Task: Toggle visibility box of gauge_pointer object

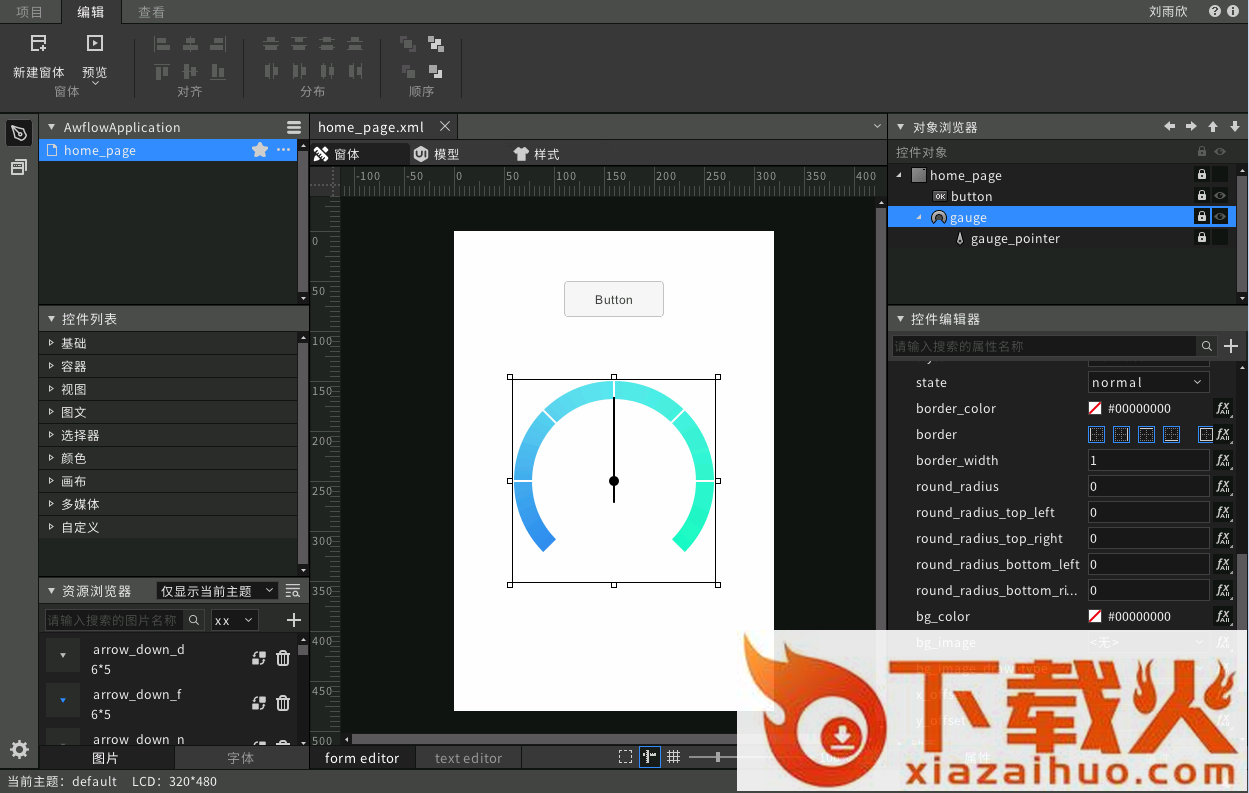Action: [x=1220, y=238]
